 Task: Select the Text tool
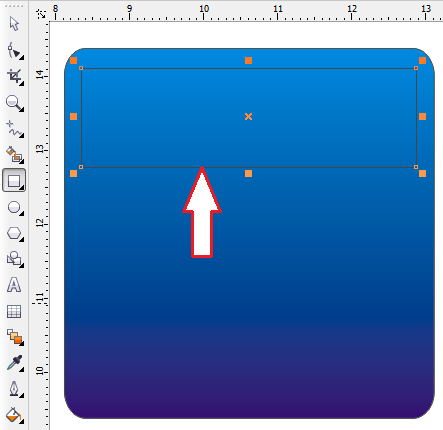point(14,285)
